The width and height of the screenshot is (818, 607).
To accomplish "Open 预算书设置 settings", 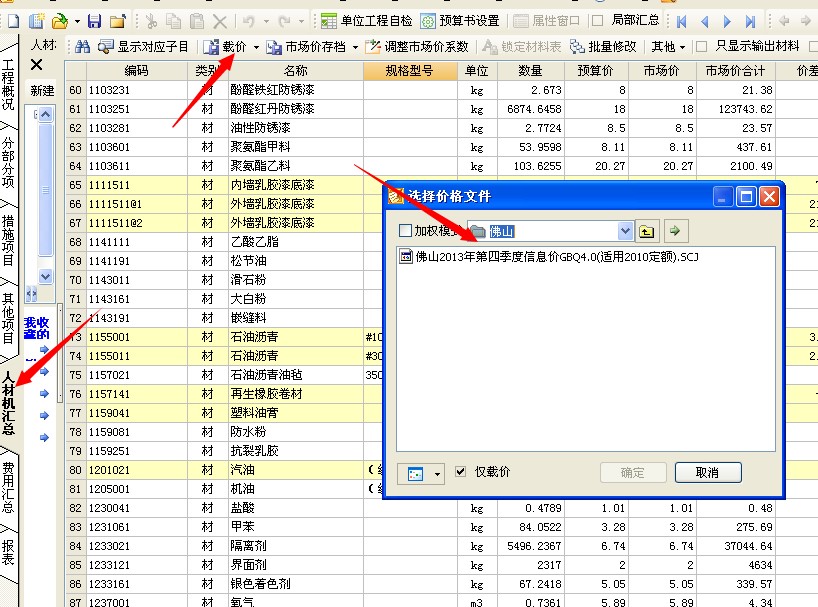I will 460,21.
